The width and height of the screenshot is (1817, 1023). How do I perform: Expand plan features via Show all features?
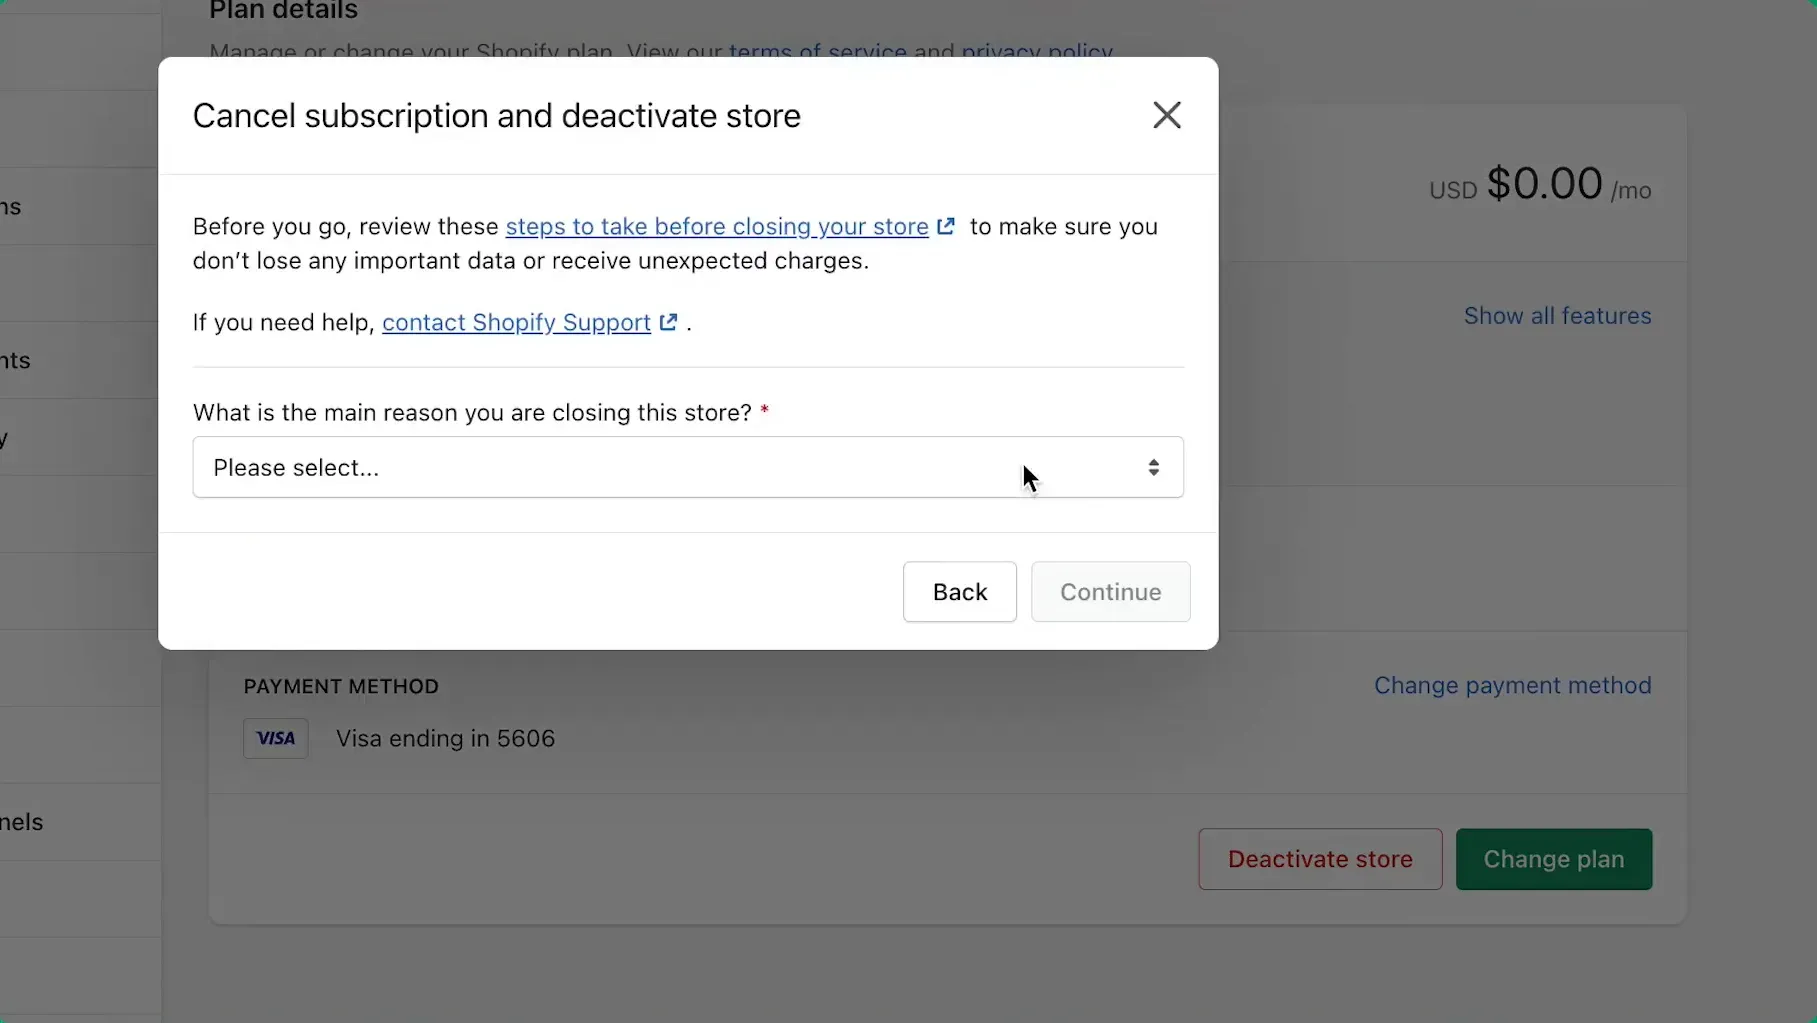(x=1556, y=315)
